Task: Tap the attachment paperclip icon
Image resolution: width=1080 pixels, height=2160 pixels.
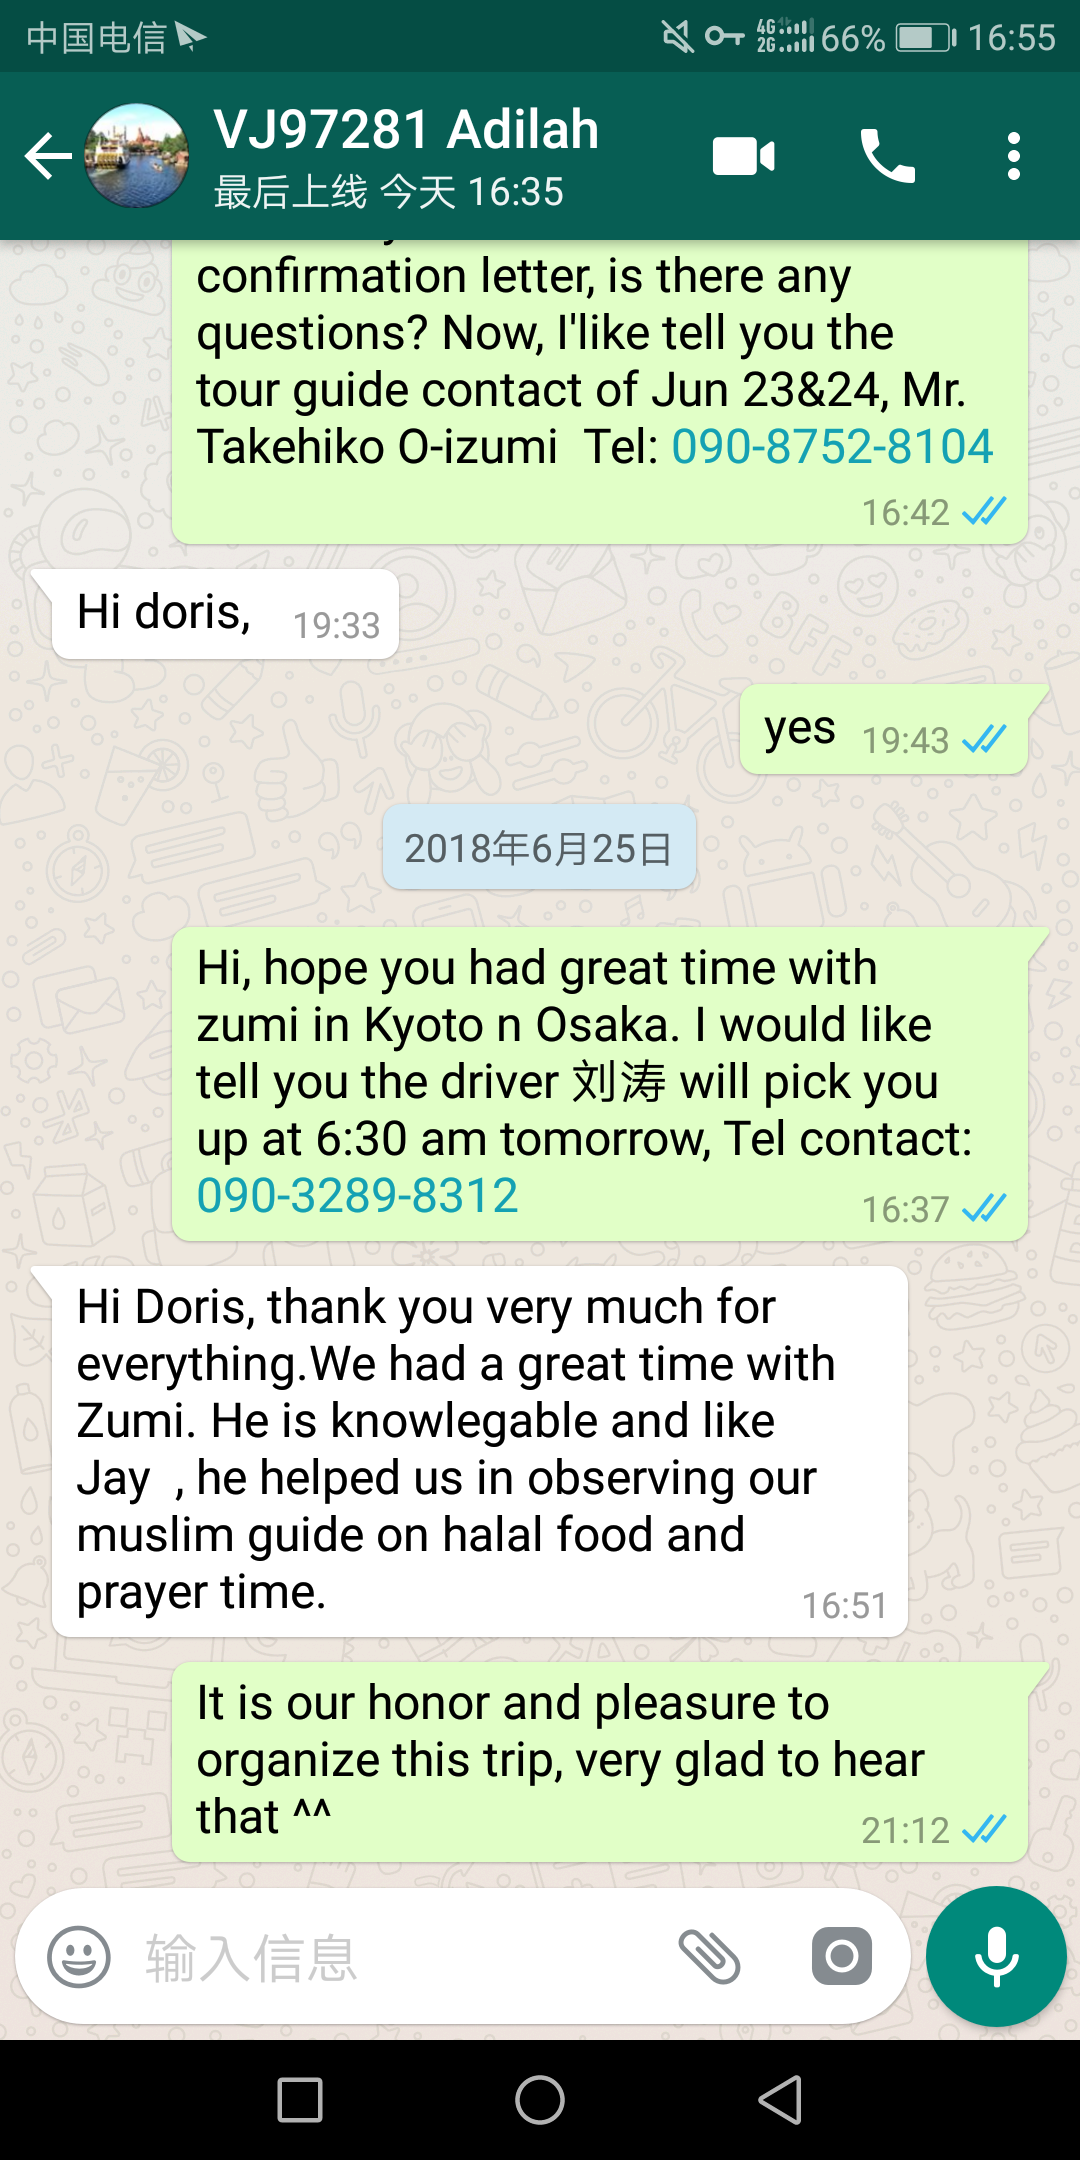Action: 709,1957
